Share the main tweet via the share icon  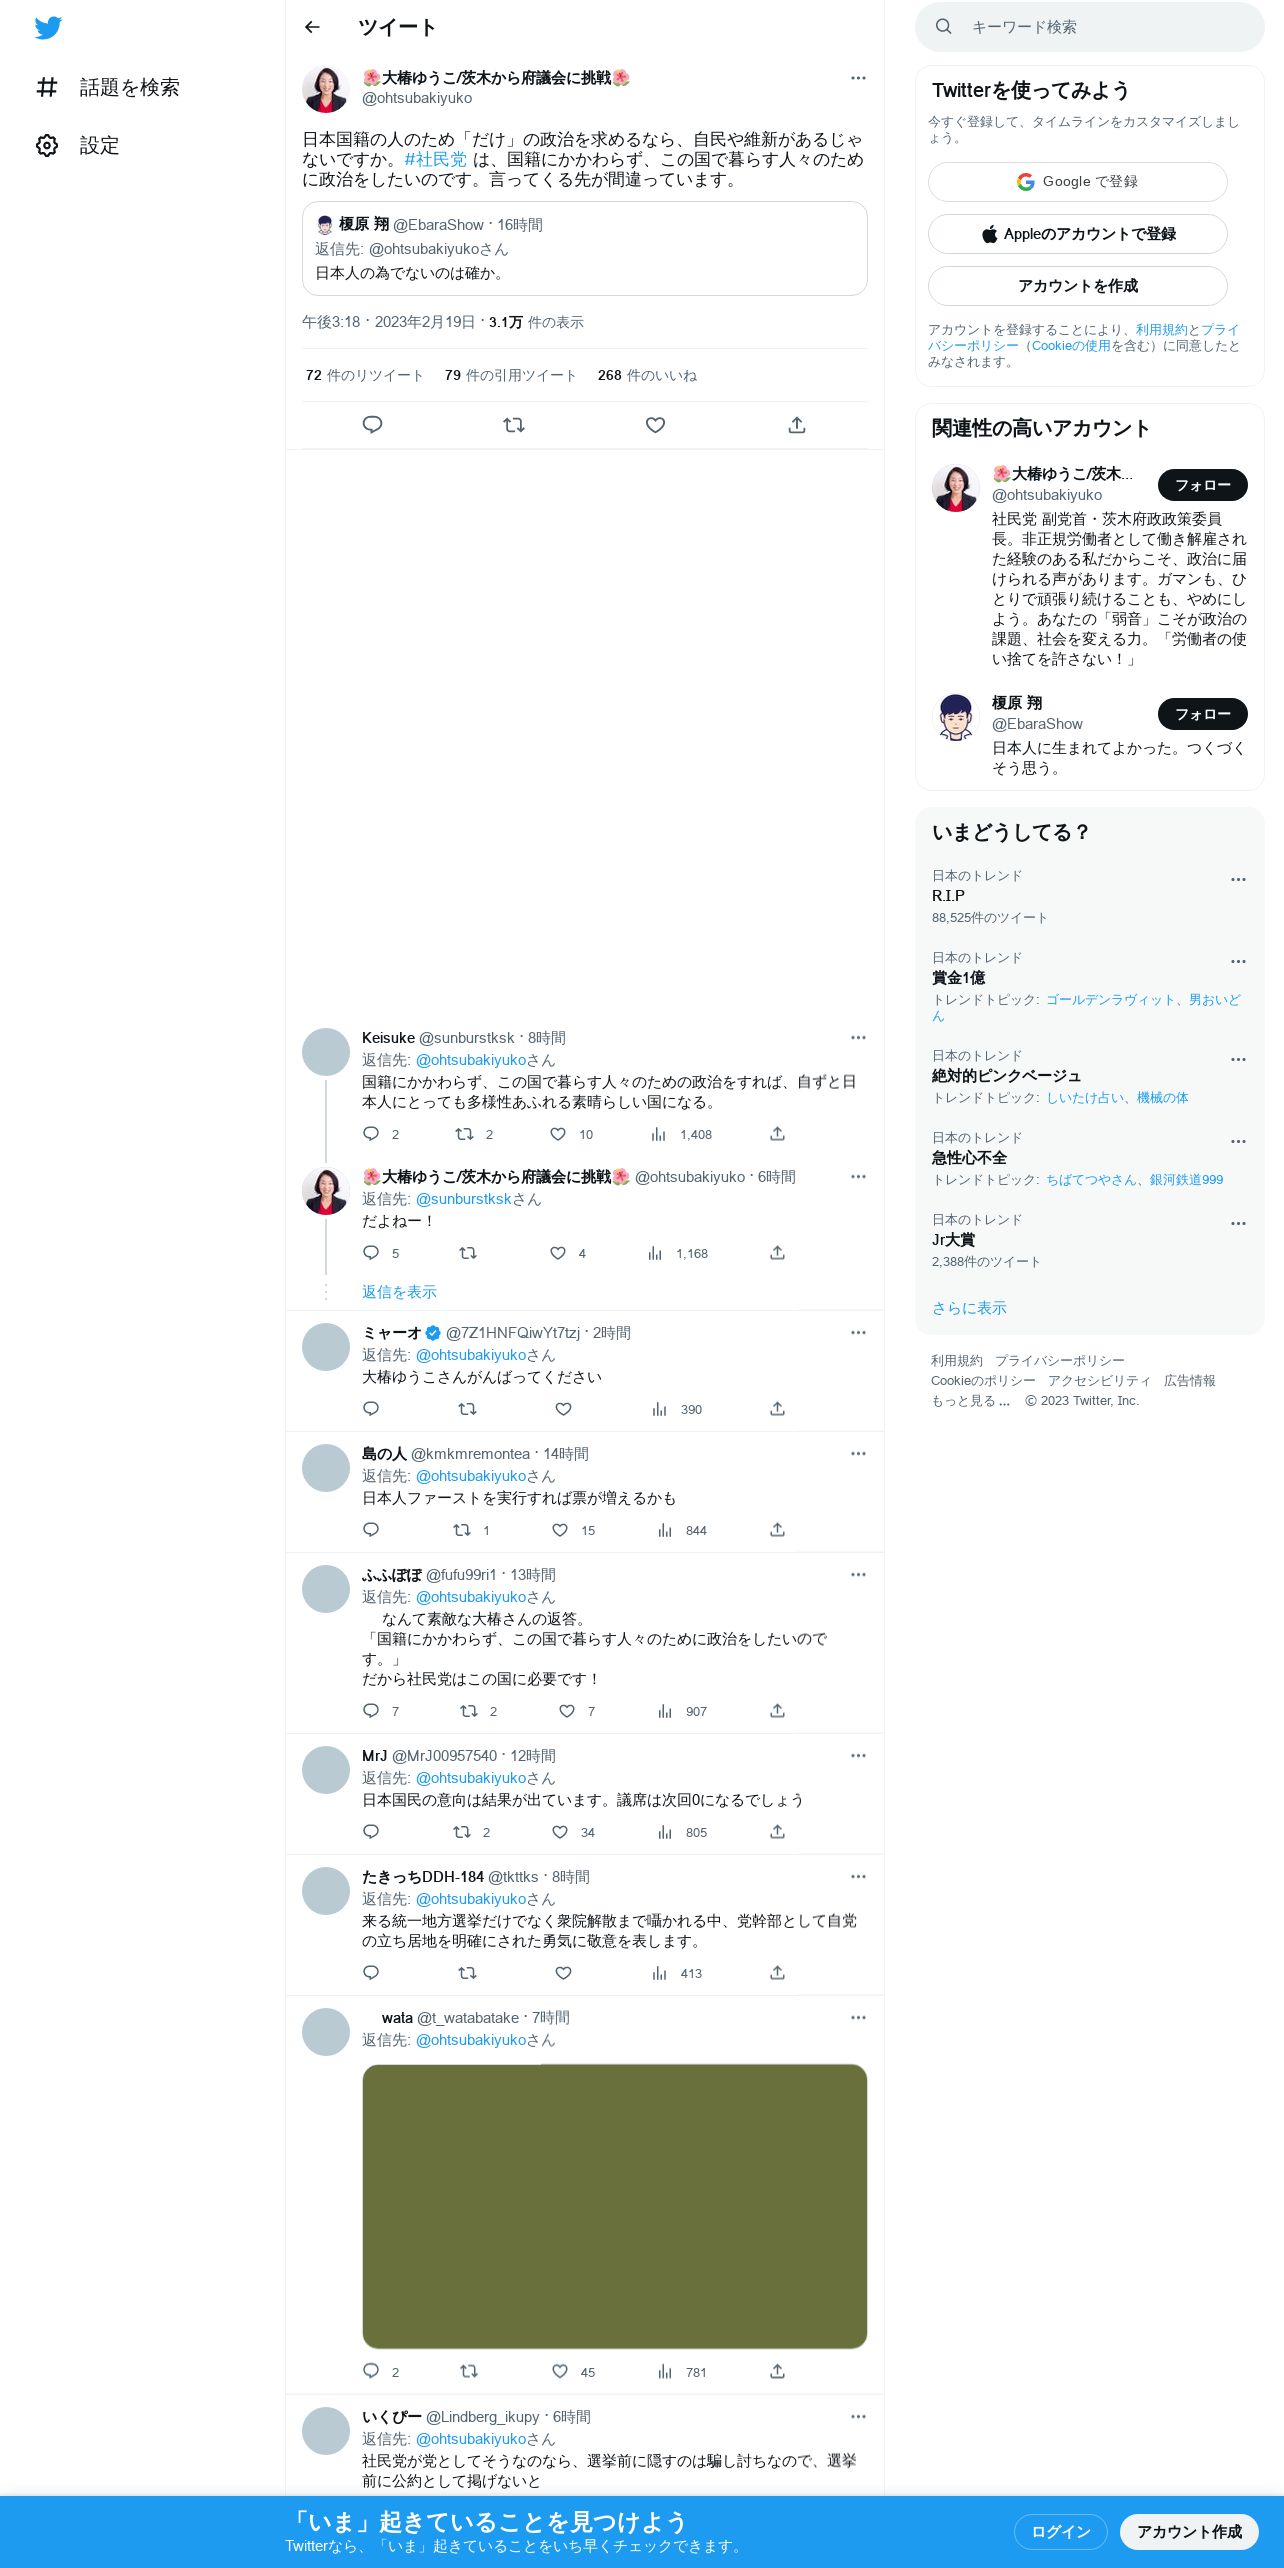point(797,425)
